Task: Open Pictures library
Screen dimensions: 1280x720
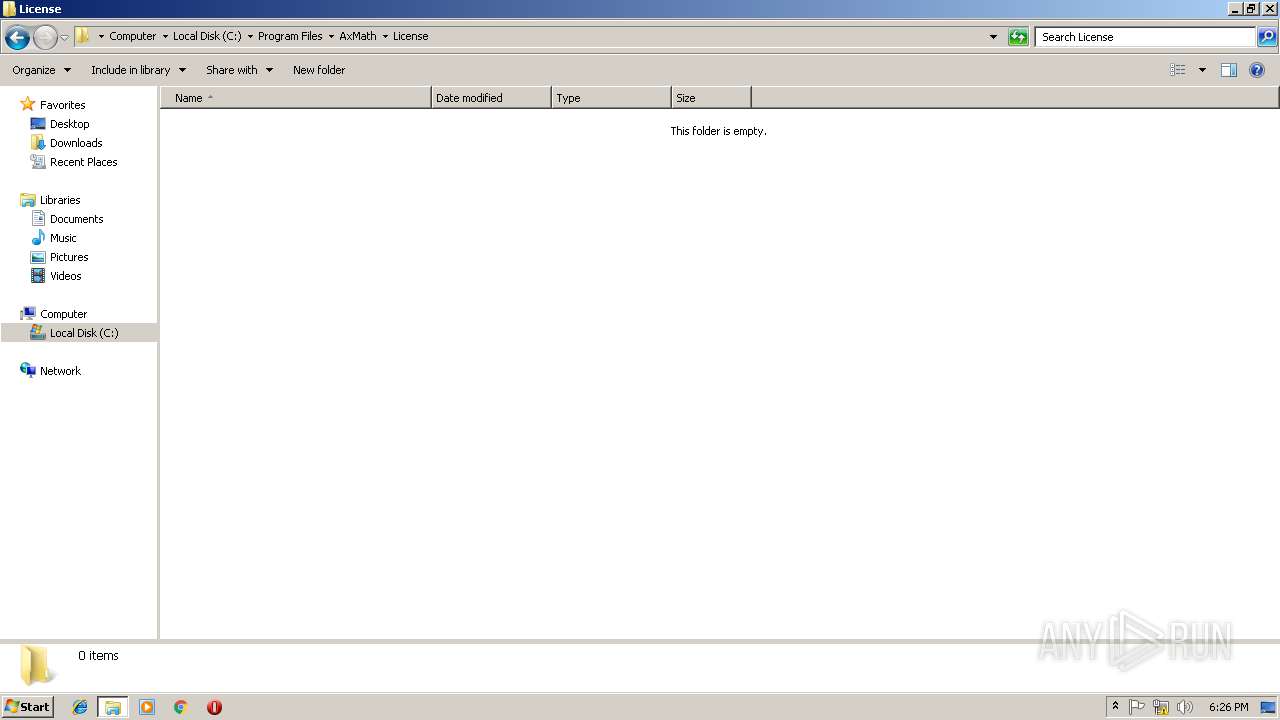Action: pos(69,257)
